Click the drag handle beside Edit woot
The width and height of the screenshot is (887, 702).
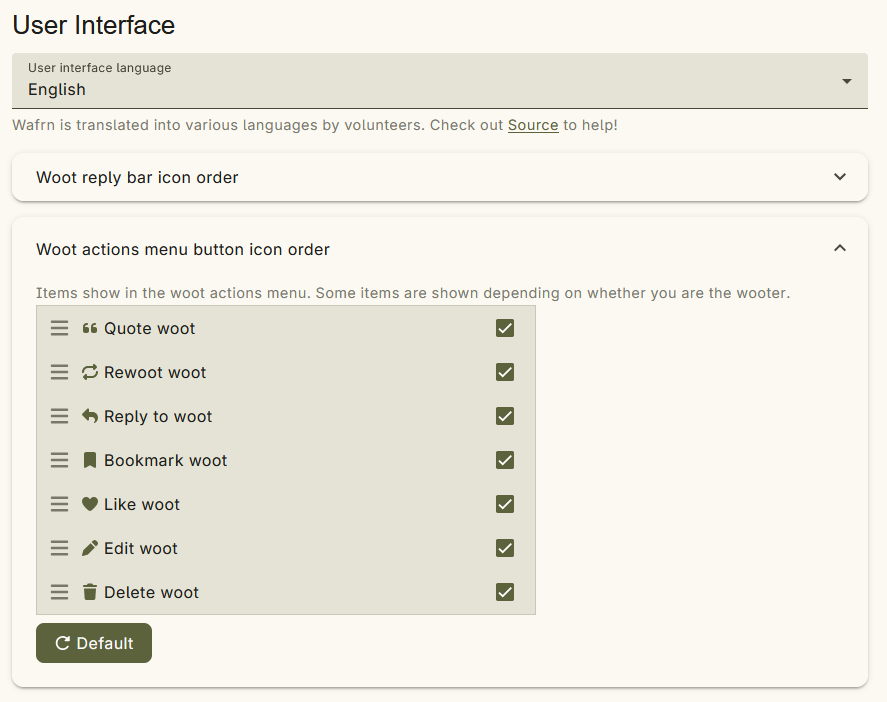point(59,548)
